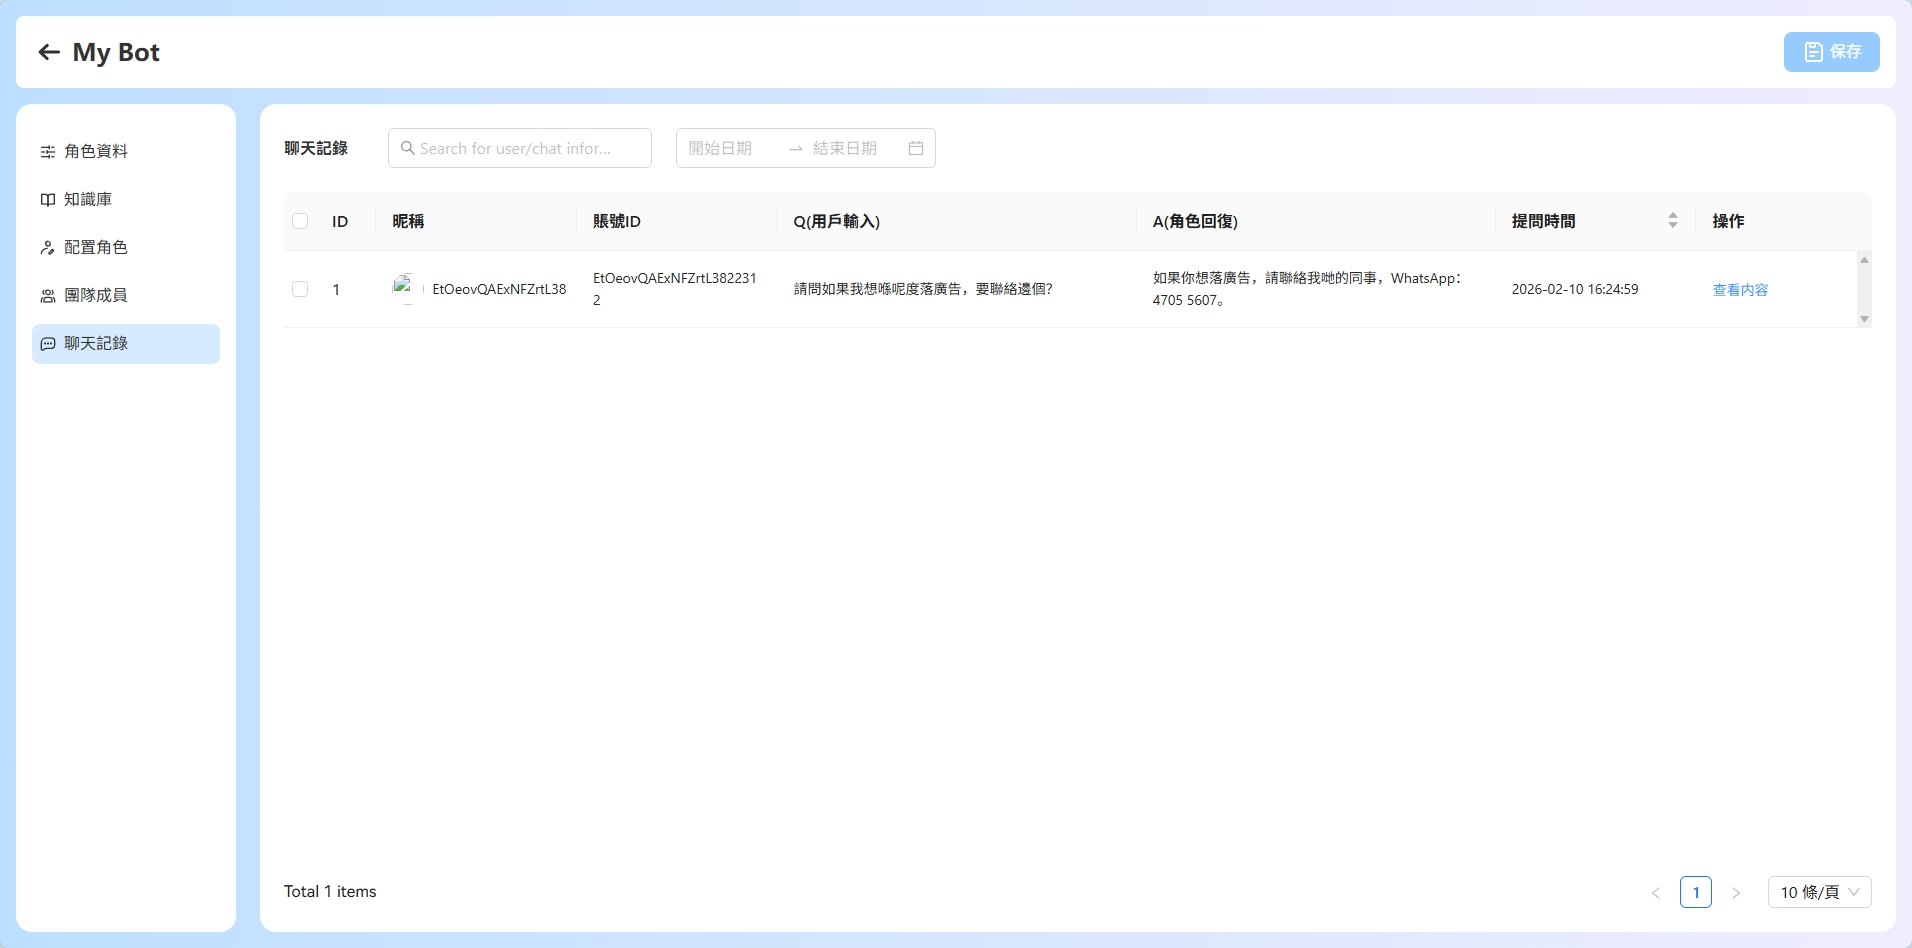1912x948 pixels.
Task: Click the 聊天記錄 chat bubble icon
Action: [47, 344]
